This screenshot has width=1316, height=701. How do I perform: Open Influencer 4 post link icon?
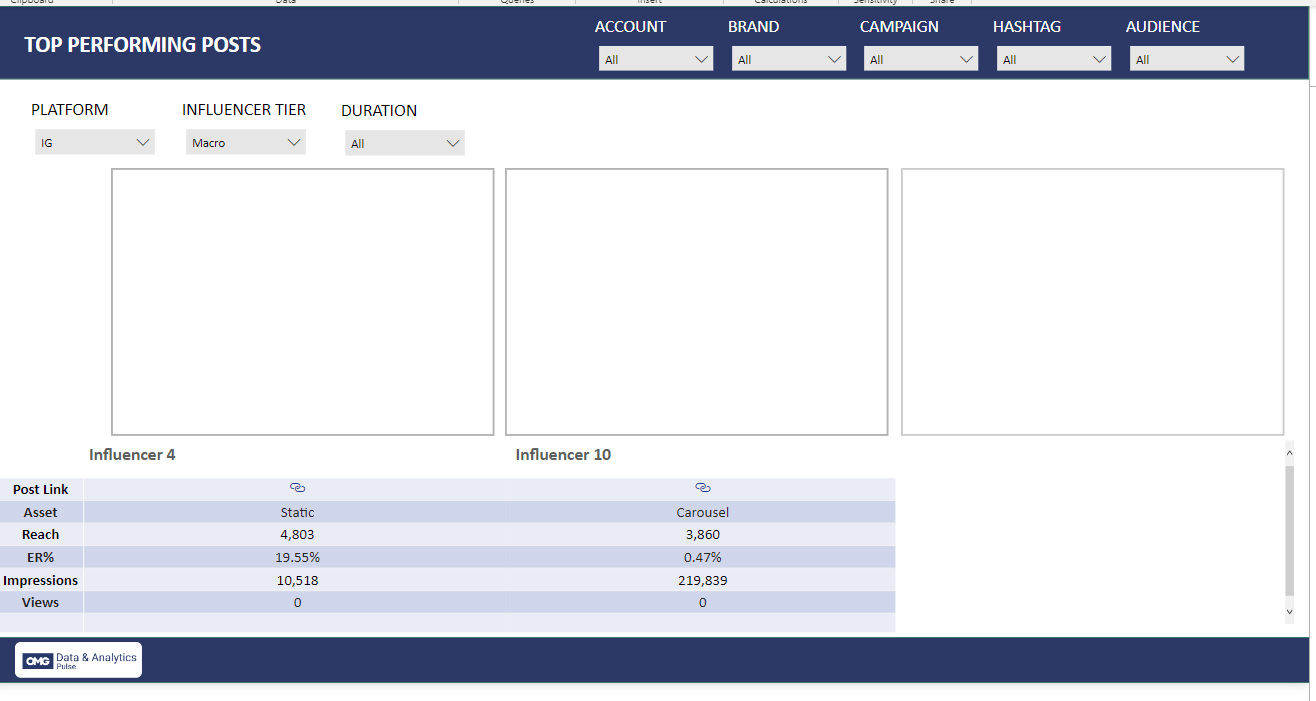tap(297, 488)
